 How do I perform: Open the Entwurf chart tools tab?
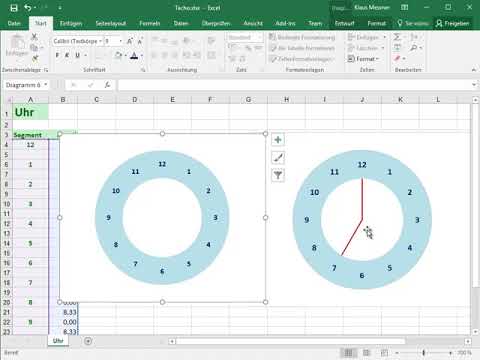pyautogui.click(x=344, y=23)
